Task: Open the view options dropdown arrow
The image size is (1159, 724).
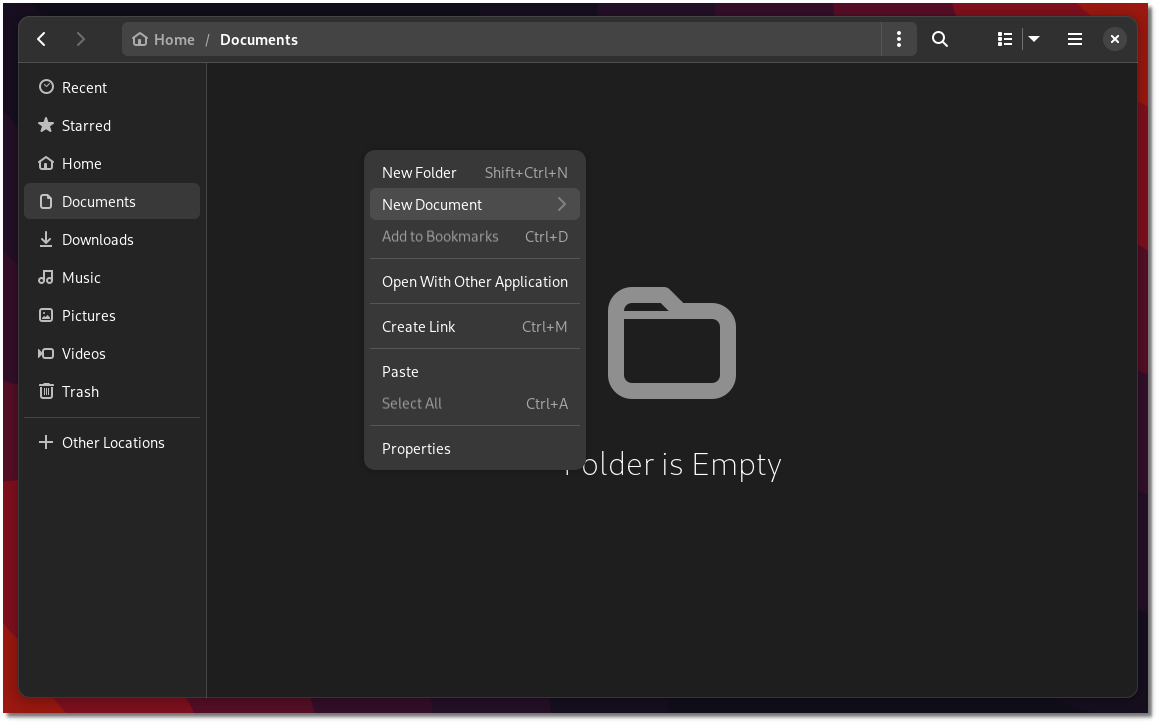Action: coord(1033,39)
